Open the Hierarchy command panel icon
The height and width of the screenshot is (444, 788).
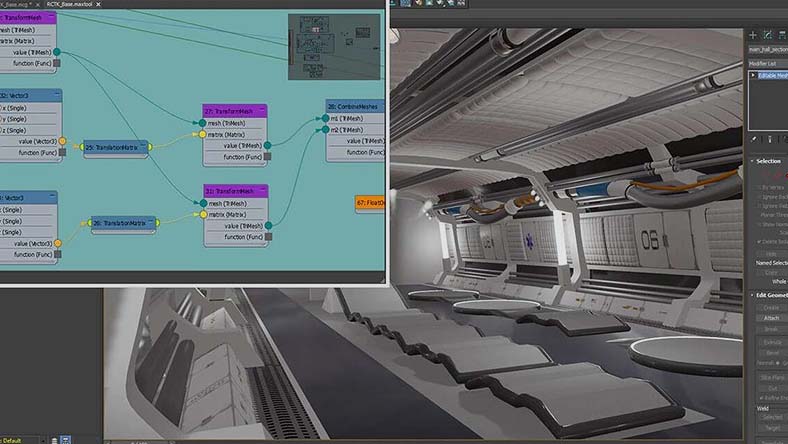coord(782,35)
